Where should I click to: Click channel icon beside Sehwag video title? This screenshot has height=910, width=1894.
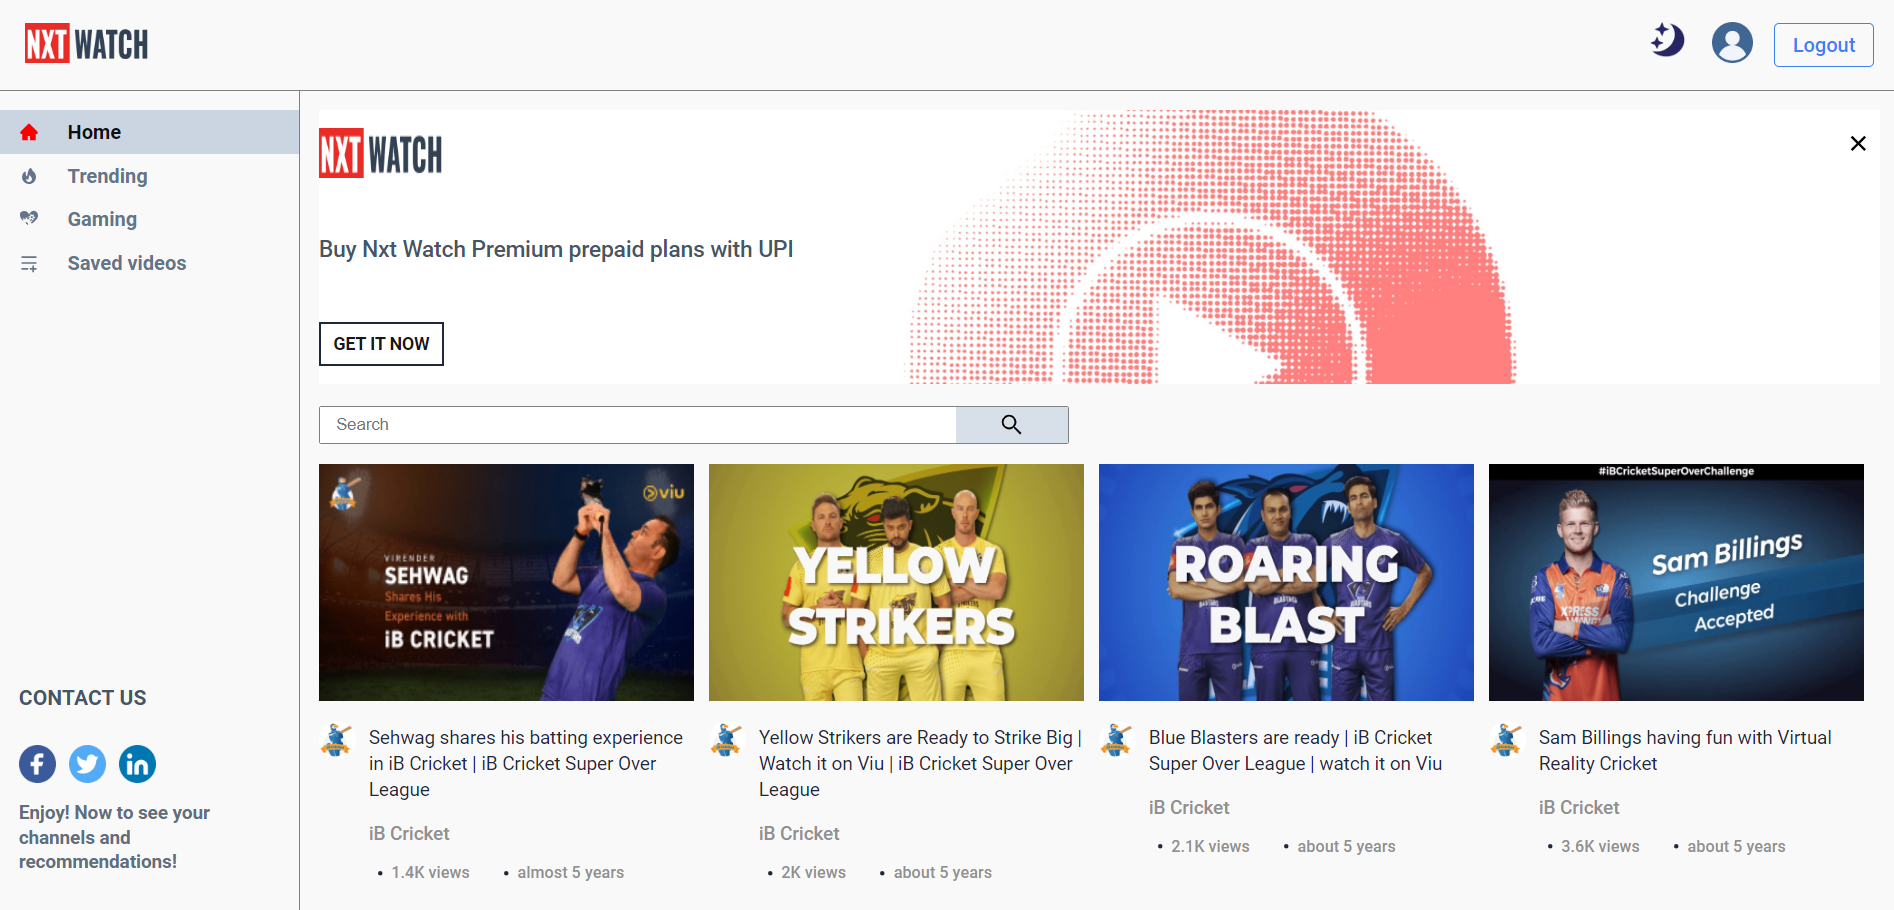pos(336,741)
